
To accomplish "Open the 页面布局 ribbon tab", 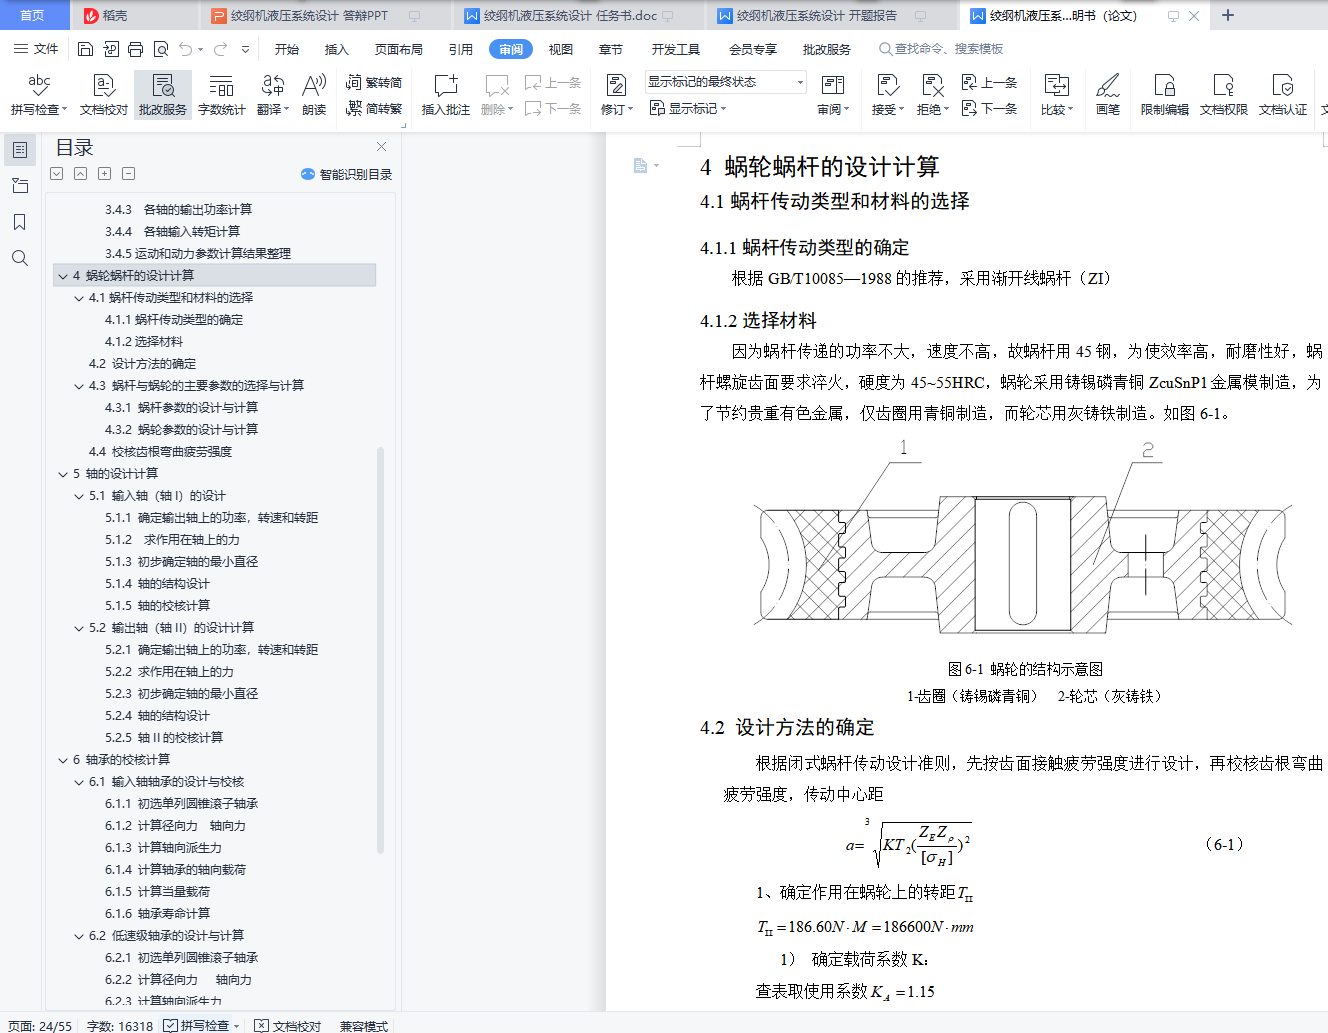I will click(x=399, y=49).
